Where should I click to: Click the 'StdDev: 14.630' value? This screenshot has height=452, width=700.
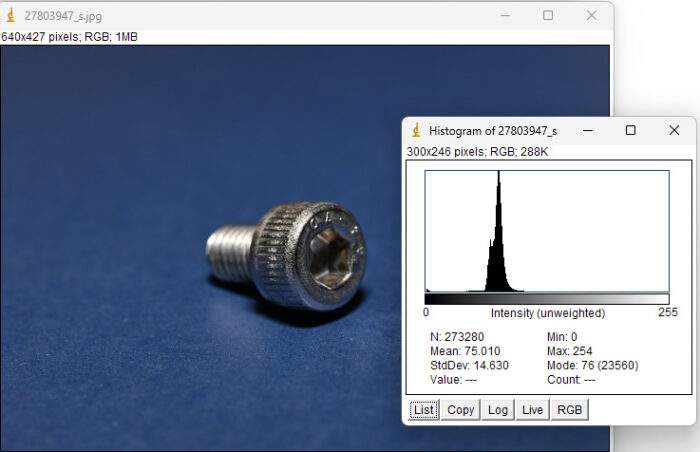pyautogui.click(x=469, y=365)
